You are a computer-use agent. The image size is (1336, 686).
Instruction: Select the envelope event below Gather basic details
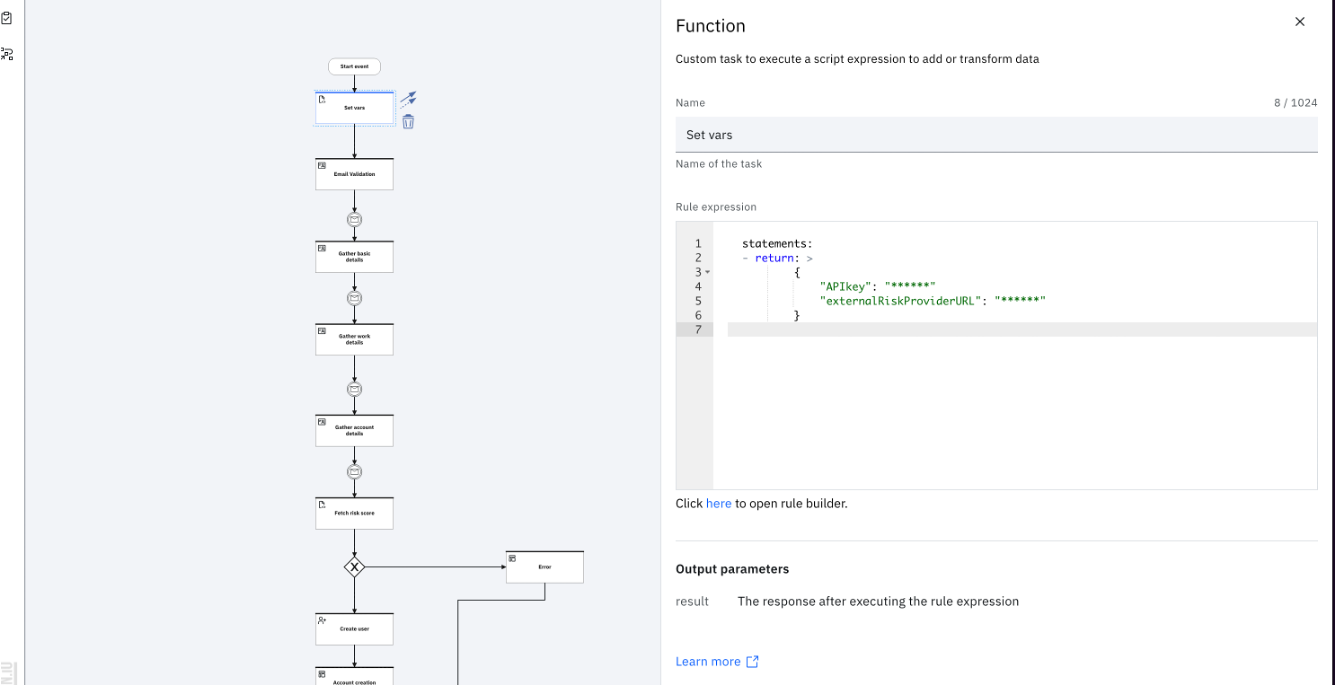(354, 298)
